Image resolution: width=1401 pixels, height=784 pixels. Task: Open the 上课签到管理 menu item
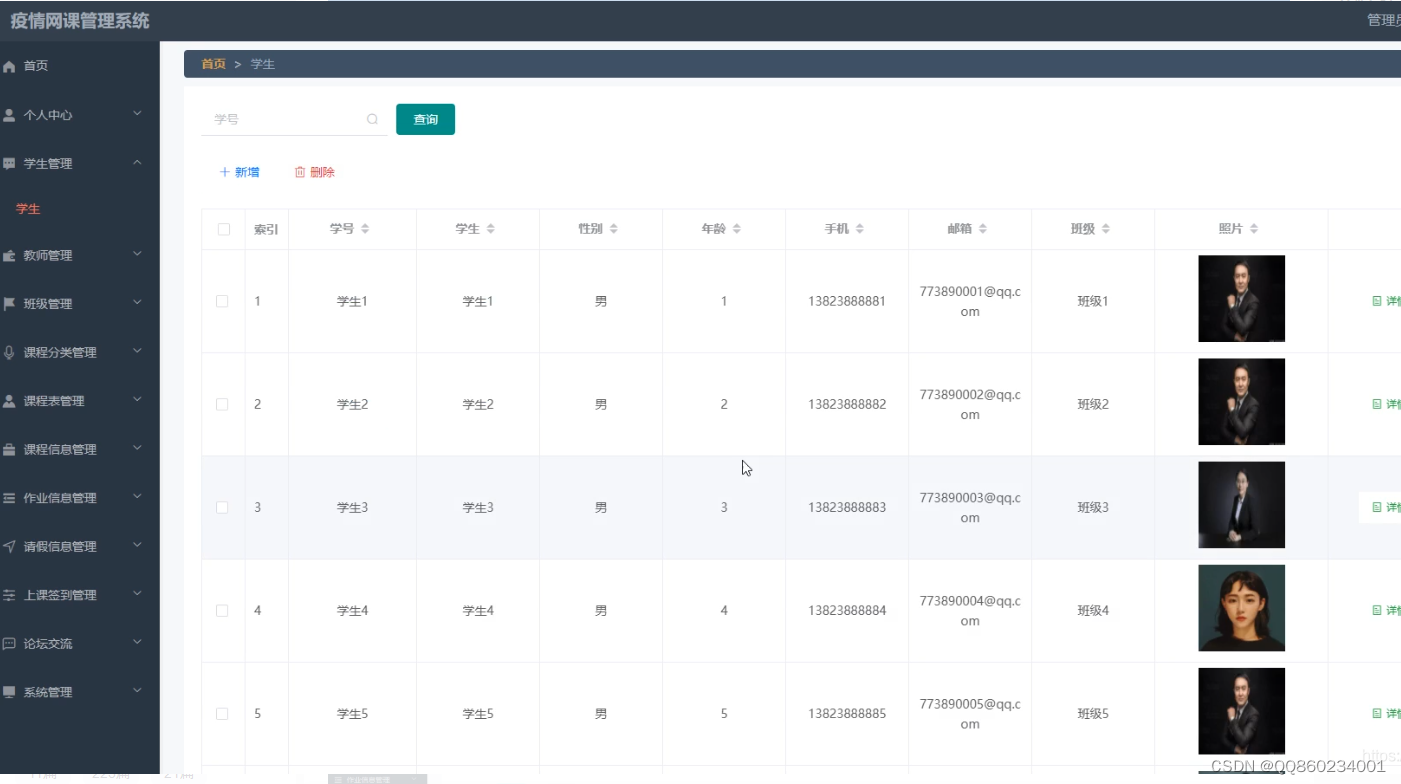click(80, 595)
